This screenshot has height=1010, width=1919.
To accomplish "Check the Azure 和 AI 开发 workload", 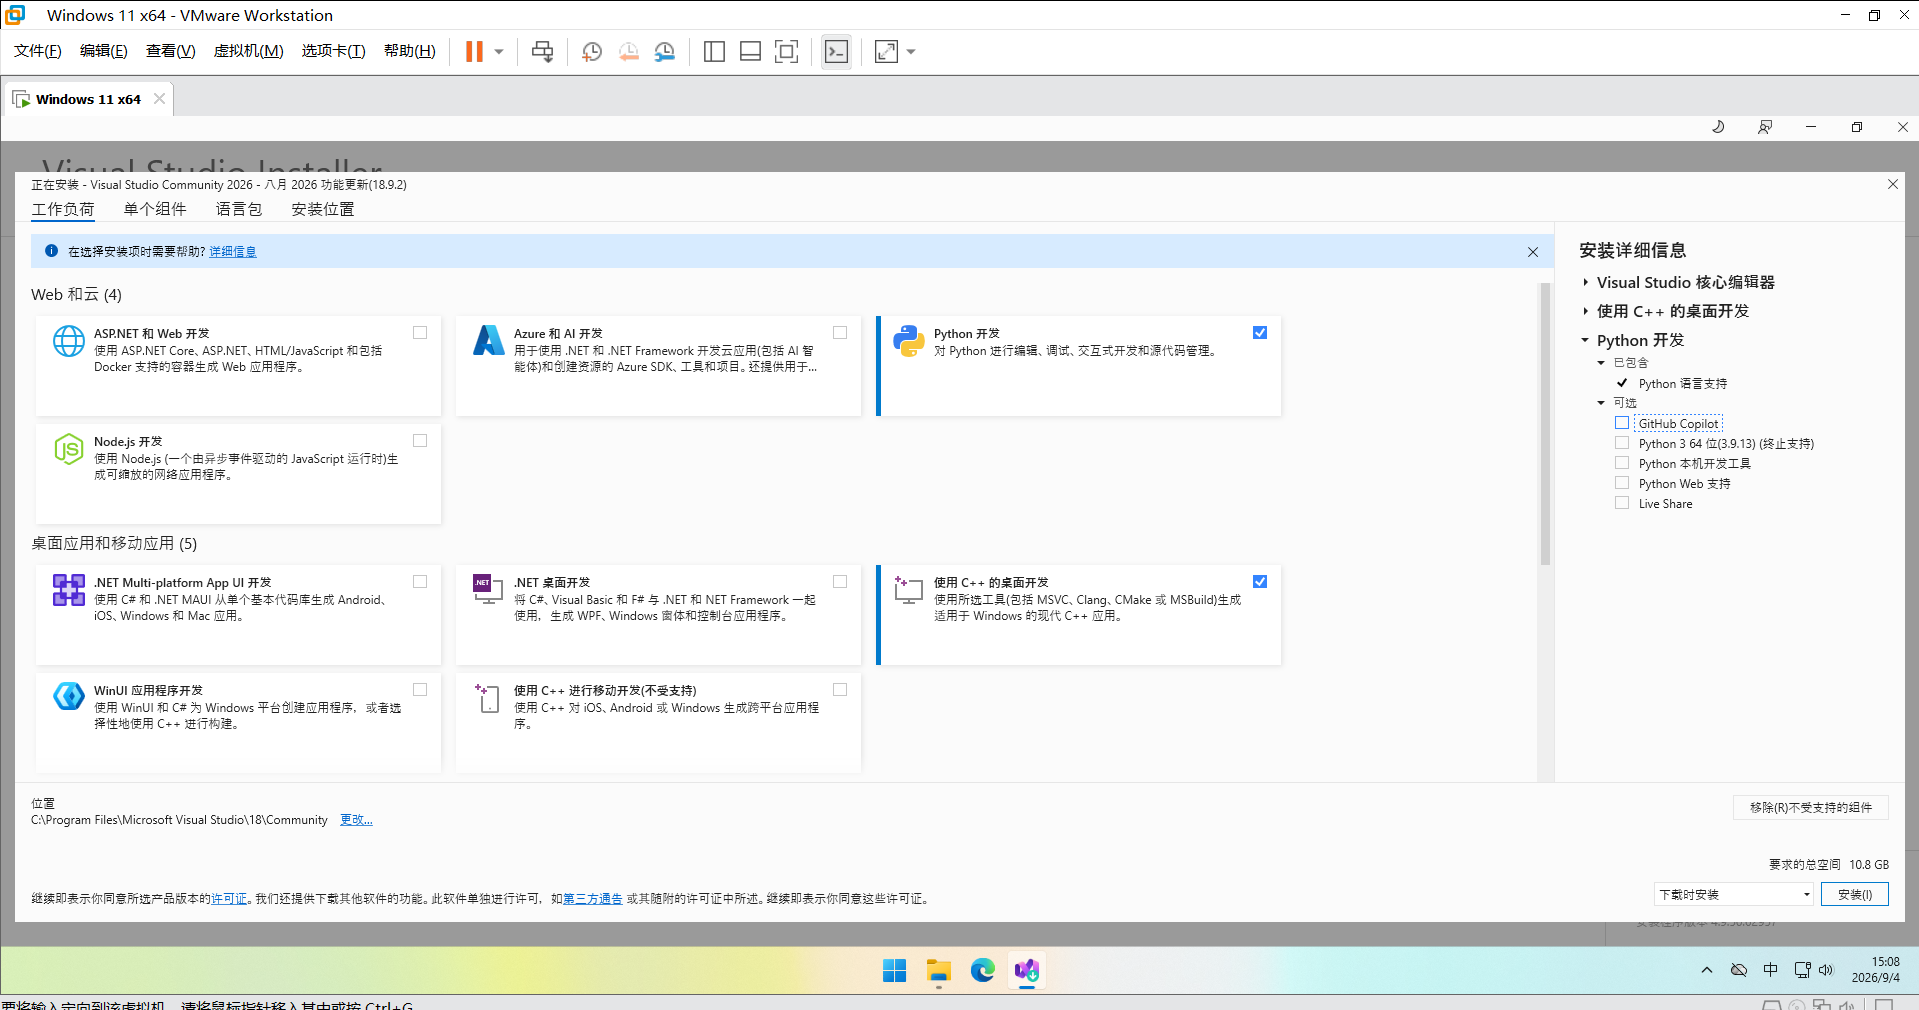I will (x=840, y=333).
